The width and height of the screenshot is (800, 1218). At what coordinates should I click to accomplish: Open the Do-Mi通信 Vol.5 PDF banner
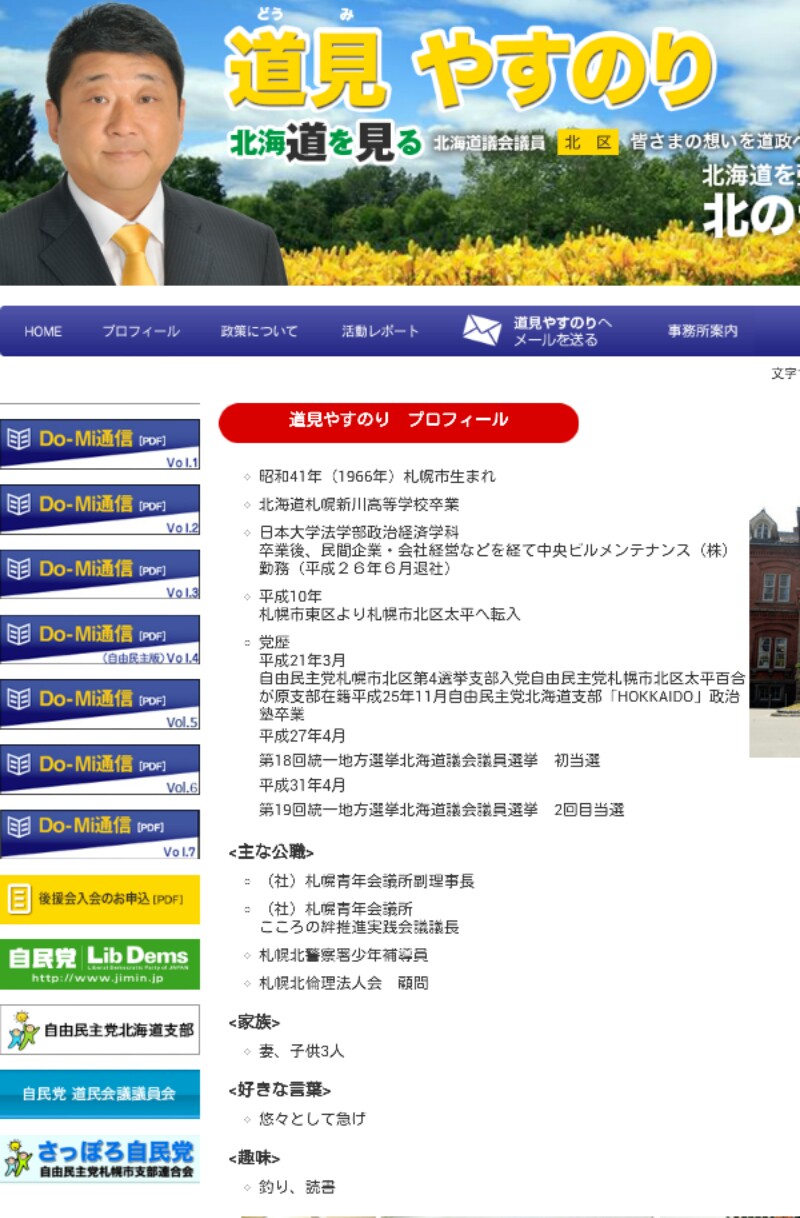(x=100, y=704)
